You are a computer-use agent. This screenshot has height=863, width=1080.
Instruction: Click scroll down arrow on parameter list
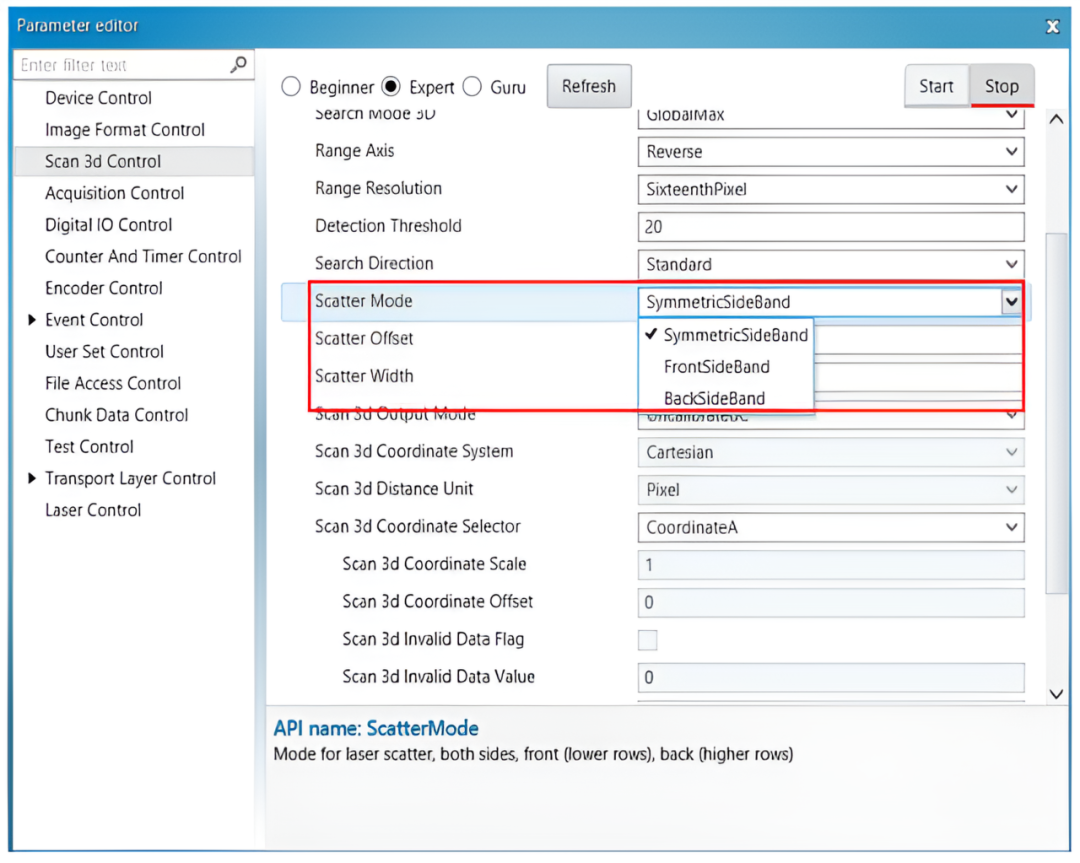1056,693
